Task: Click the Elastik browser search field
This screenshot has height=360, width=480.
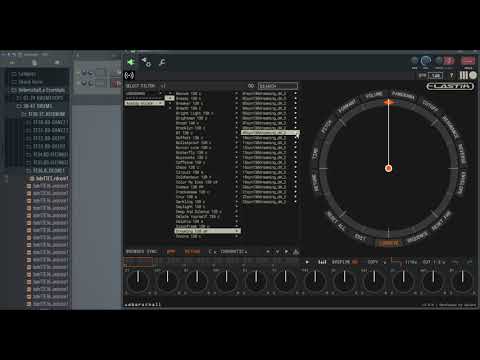Action: coord(278,86)
